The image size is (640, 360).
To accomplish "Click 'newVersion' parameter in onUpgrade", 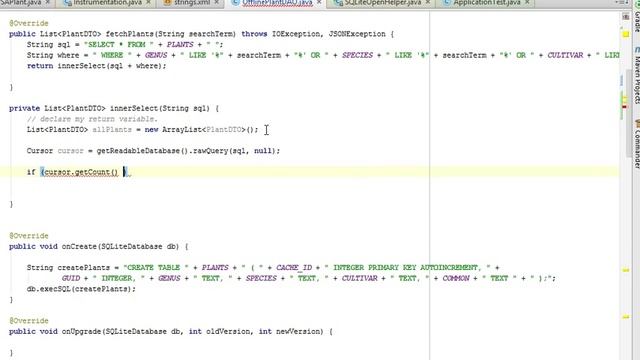I will [x=299, y=331].
